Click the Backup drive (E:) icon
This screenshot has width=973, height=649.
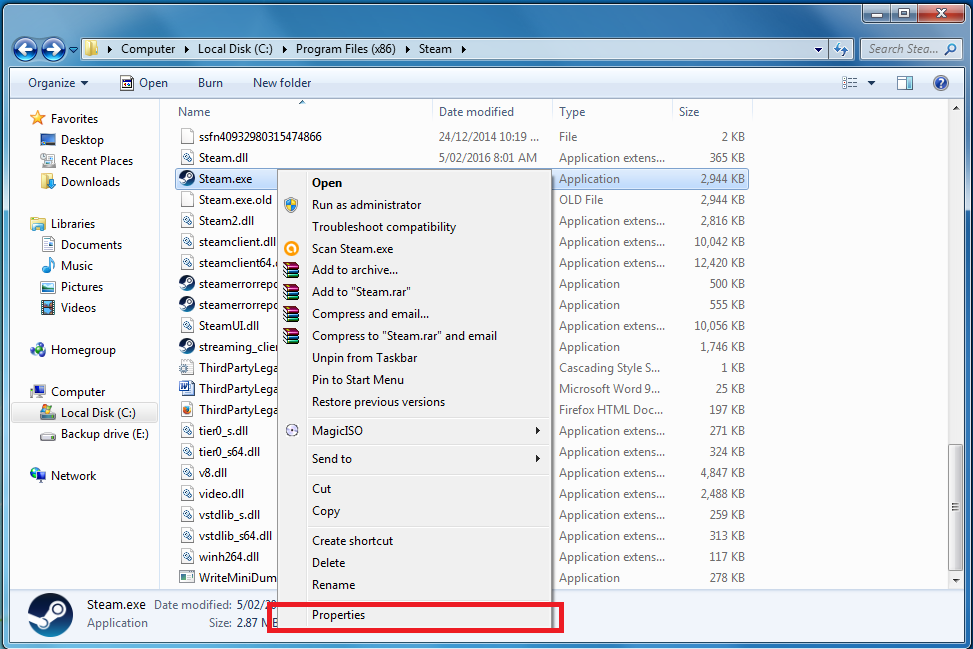[x=48, y=434]
